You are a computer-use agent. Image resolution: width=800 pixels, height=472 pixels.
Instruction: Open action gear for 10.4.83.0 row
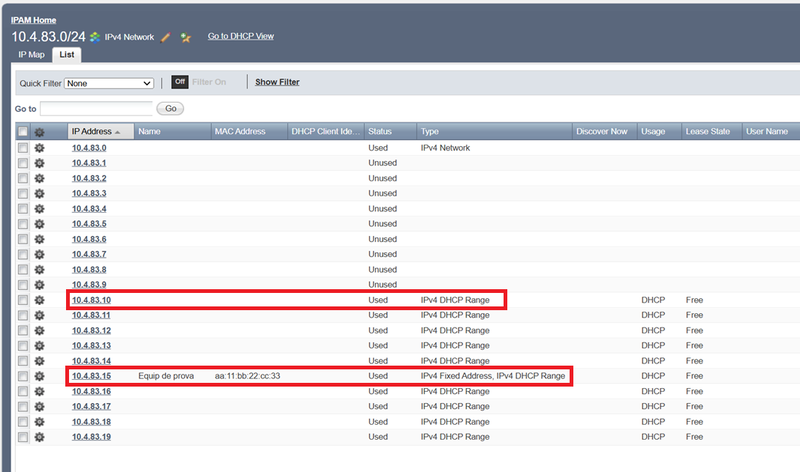40,148
